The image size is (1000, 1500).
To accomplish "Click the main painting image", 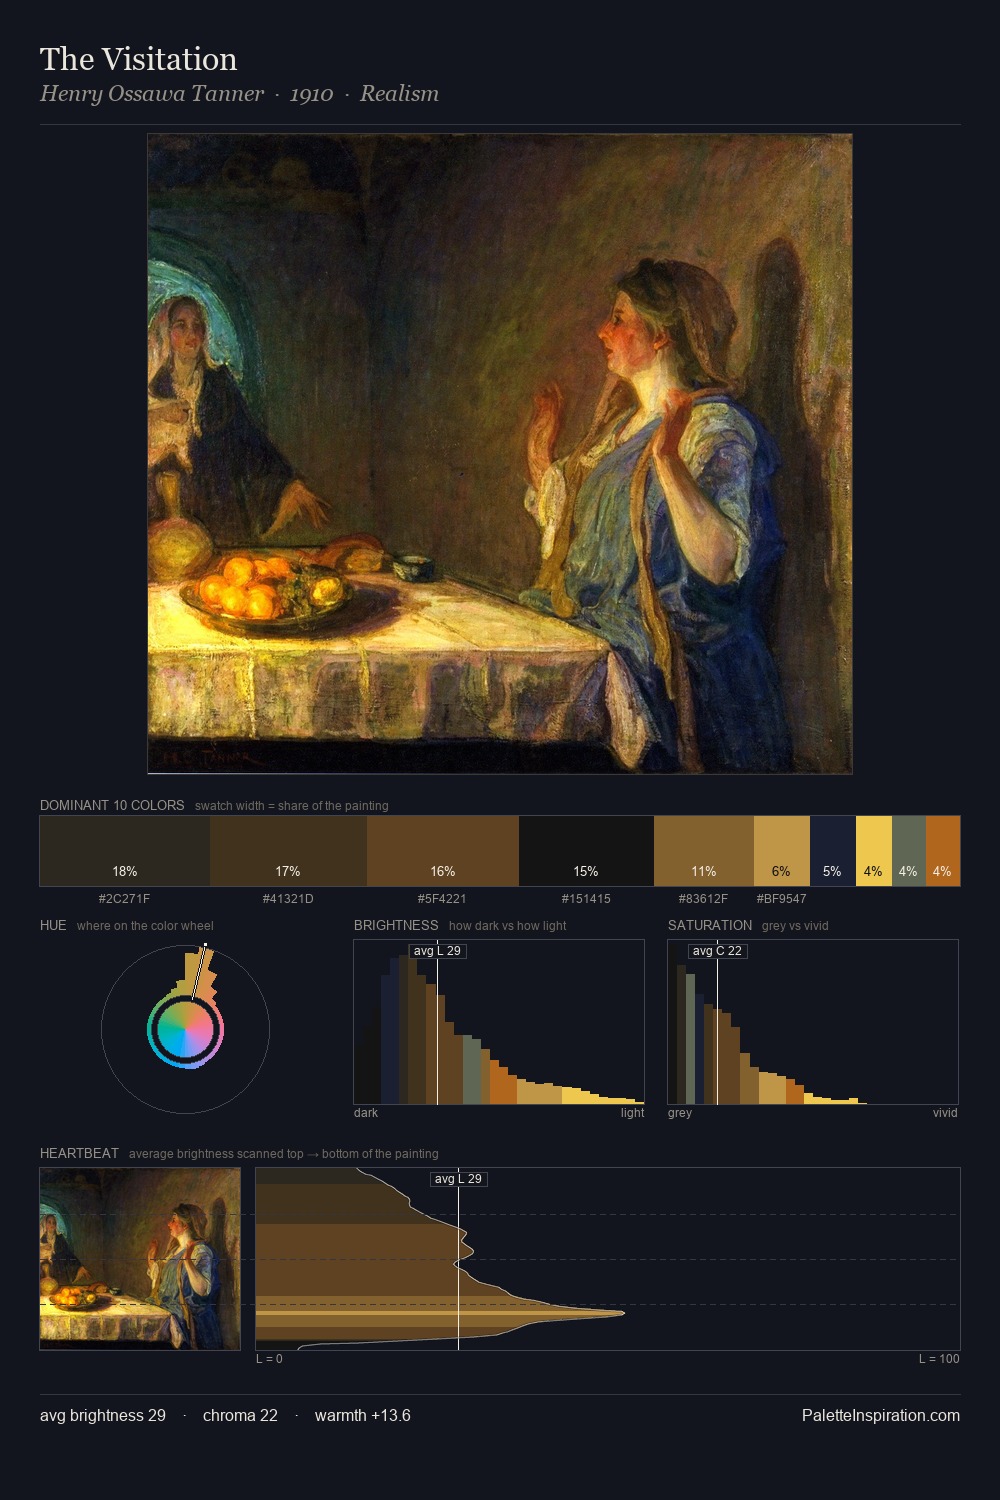I will pyautogui.click(x=500, y=454).
